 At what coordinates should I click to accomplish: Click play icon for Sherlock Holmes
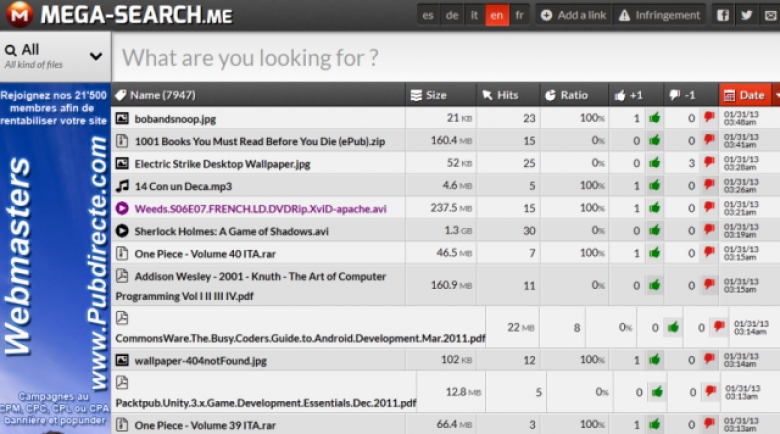coord(122,231)
